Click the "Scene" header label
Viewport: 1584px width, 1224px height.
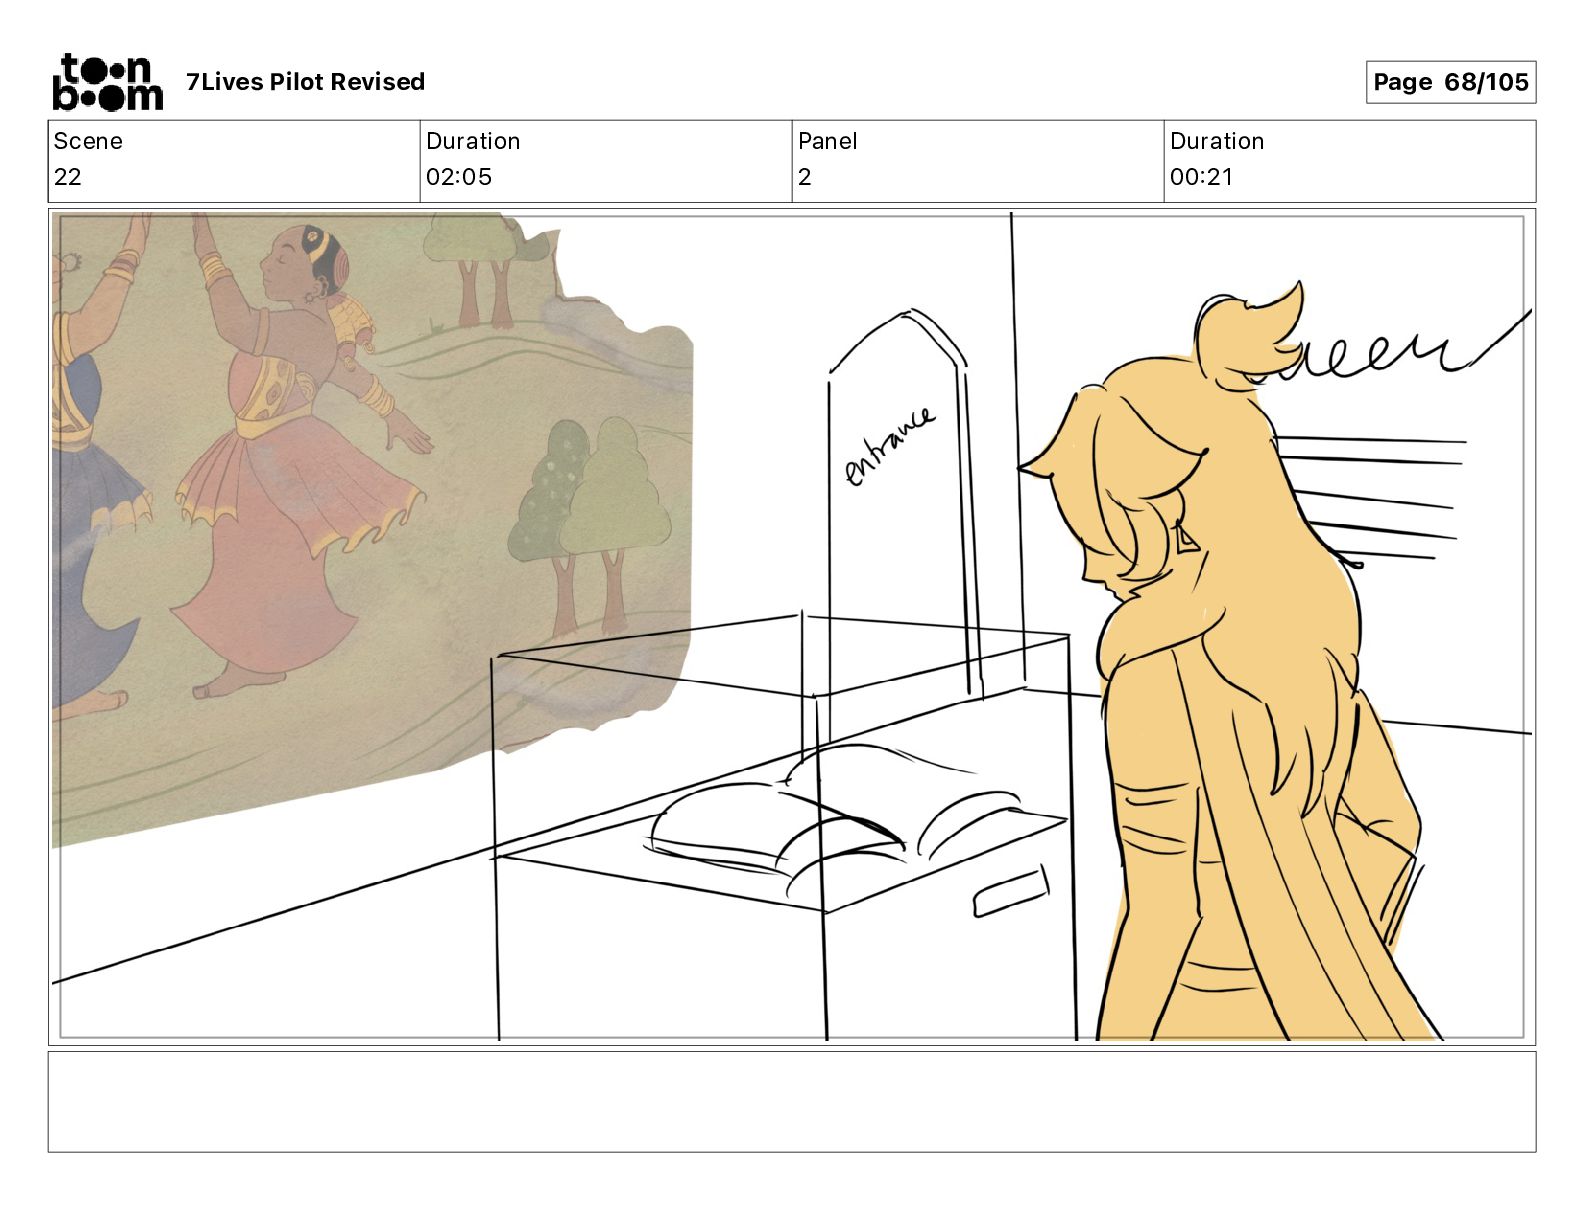(88, 141)
